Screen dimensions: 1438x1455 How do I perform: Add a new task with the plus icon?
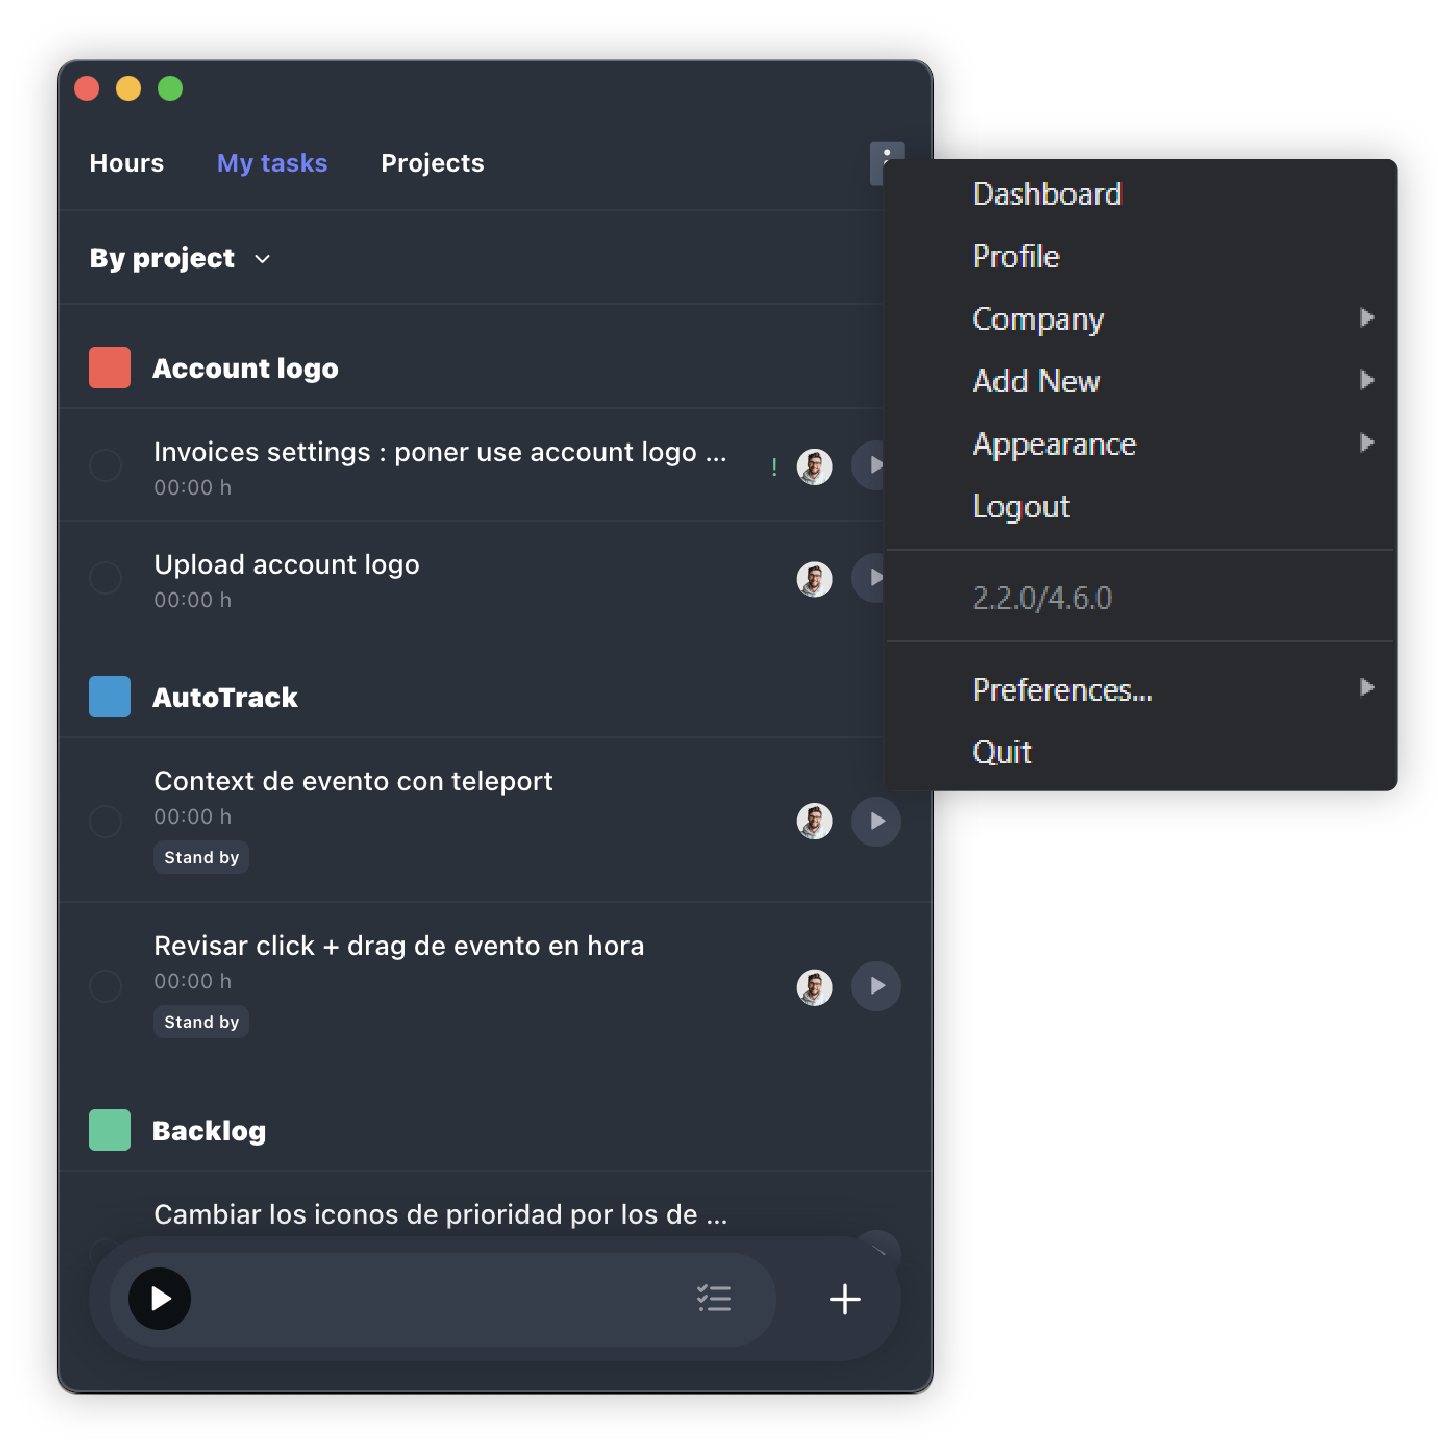click(843, 1299)
